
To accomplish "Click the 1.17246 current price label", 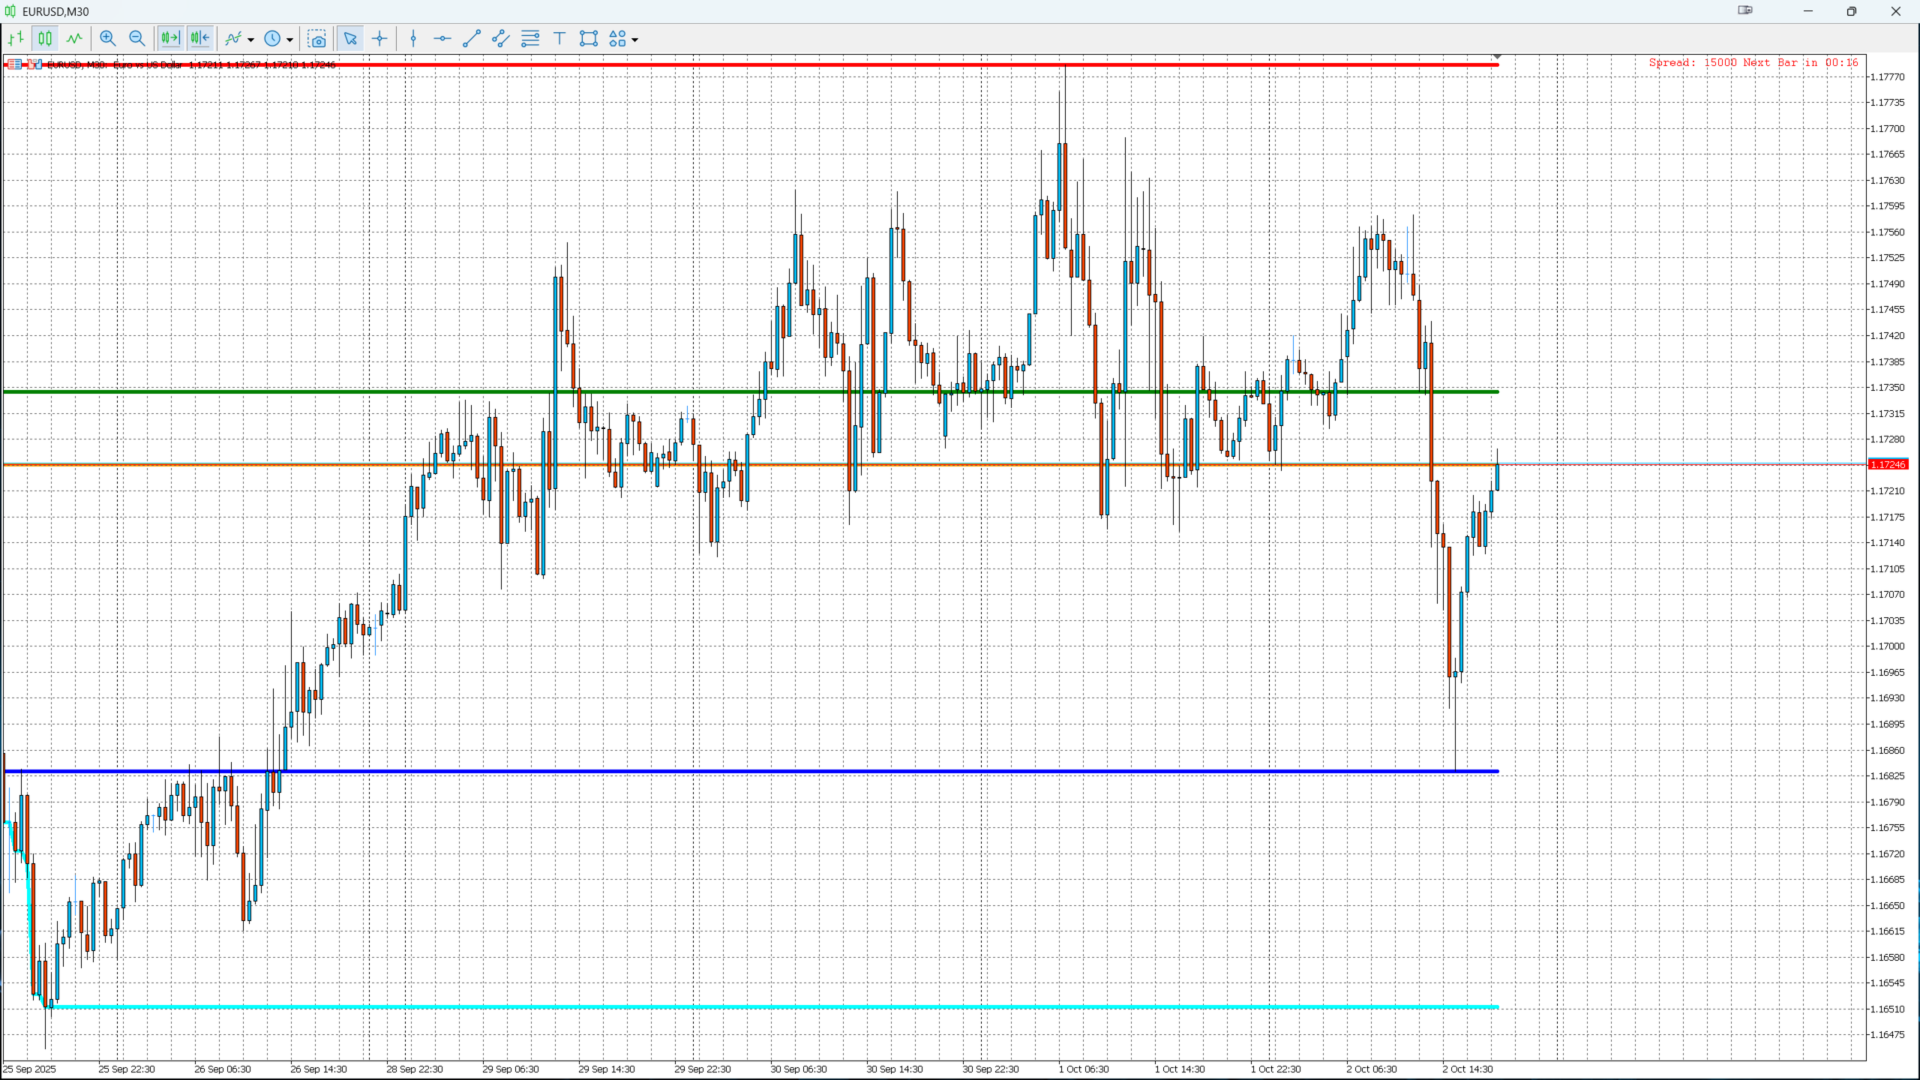I will (x=1887, y=465).
